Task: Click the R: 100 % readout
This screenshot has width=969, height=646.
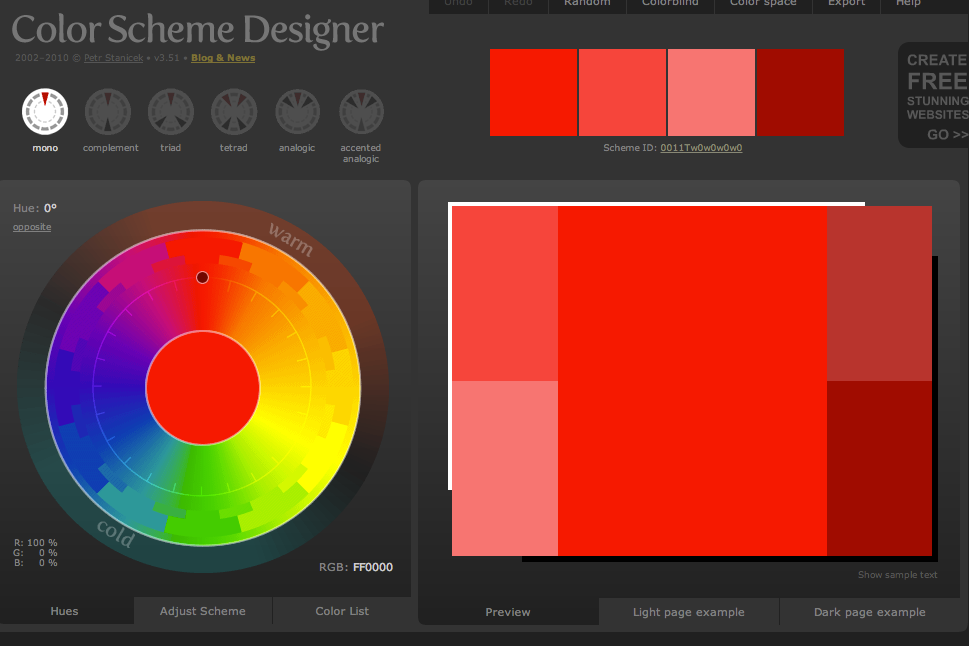Action: (x=36, y=543)
